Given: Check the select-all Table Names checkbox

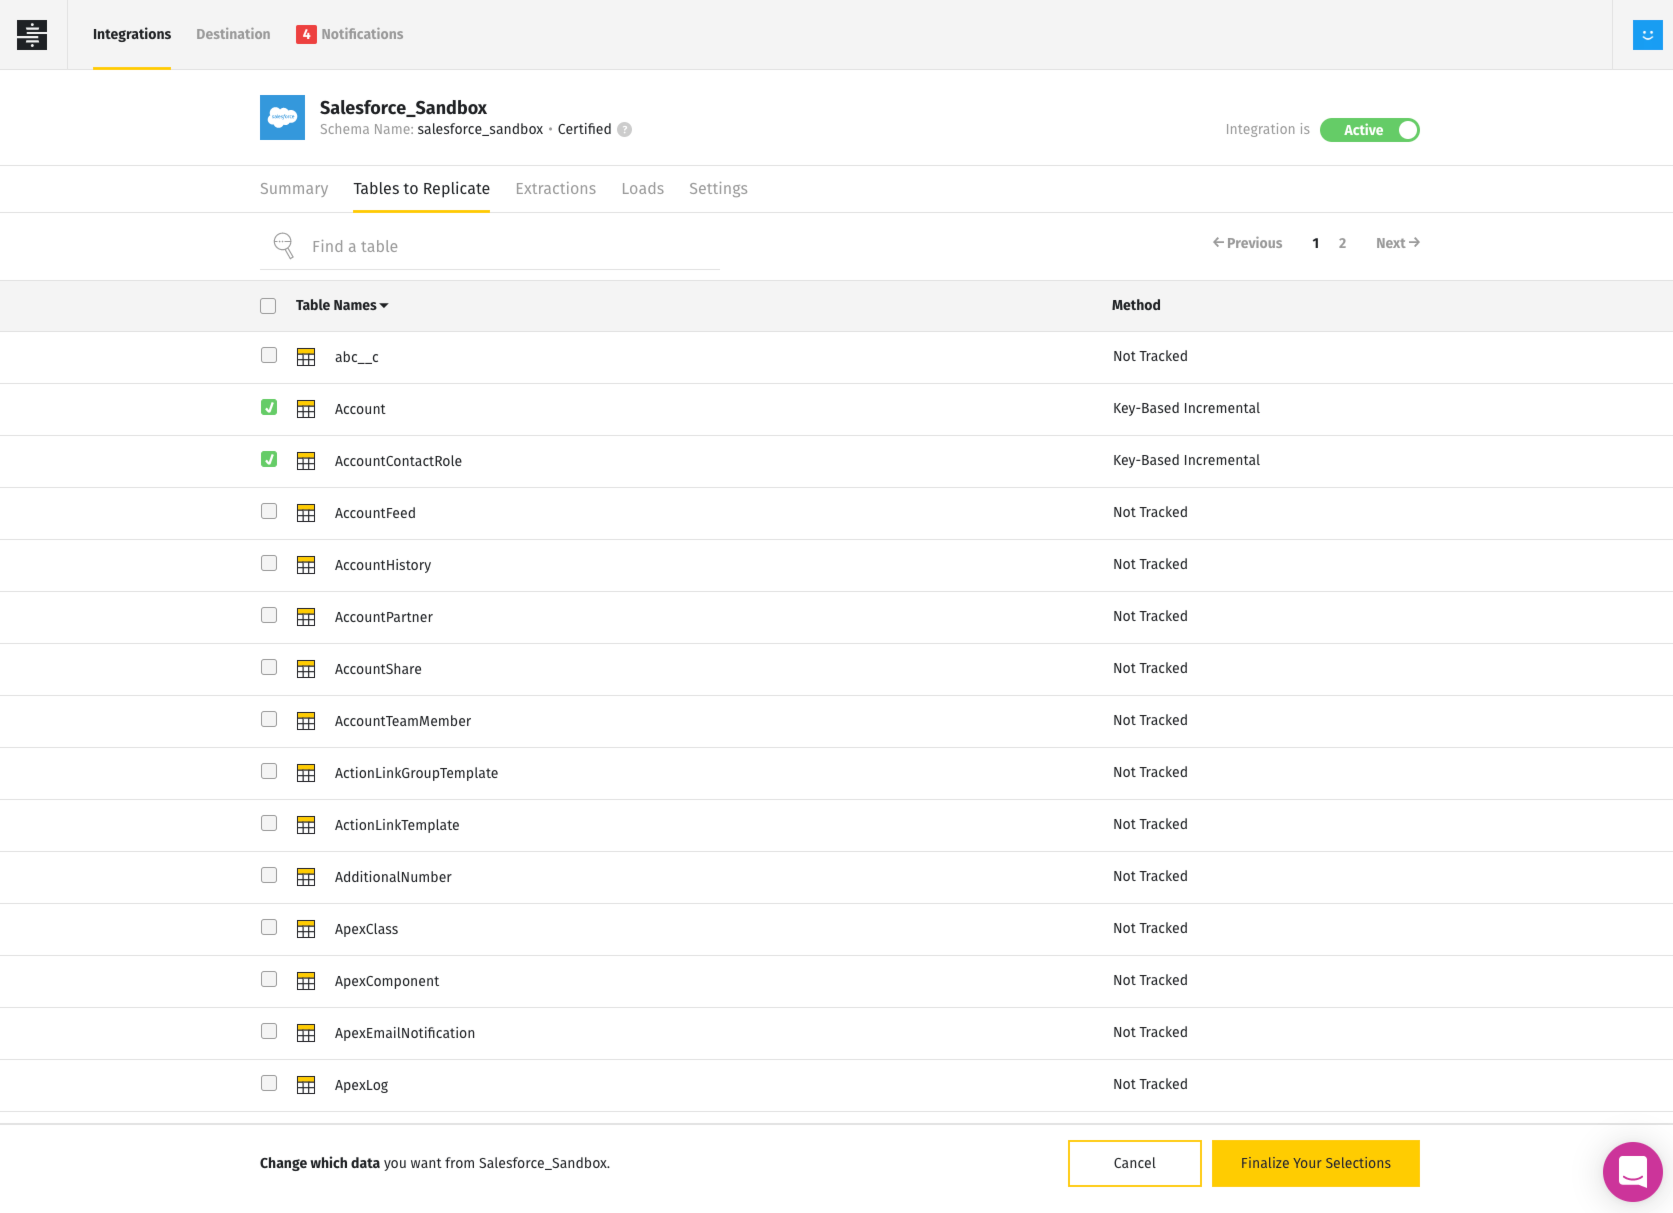Looking at the screenshot, I should (x=268, y=306).
